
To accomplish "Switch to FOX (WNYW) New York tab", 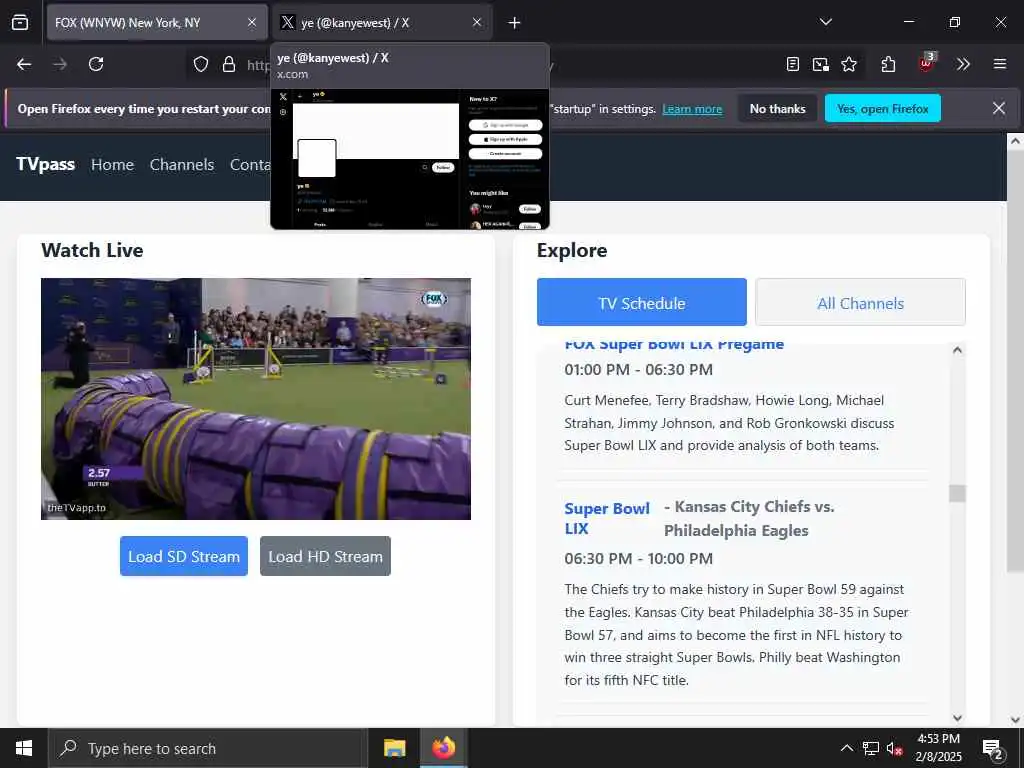I will coord(157,23).
